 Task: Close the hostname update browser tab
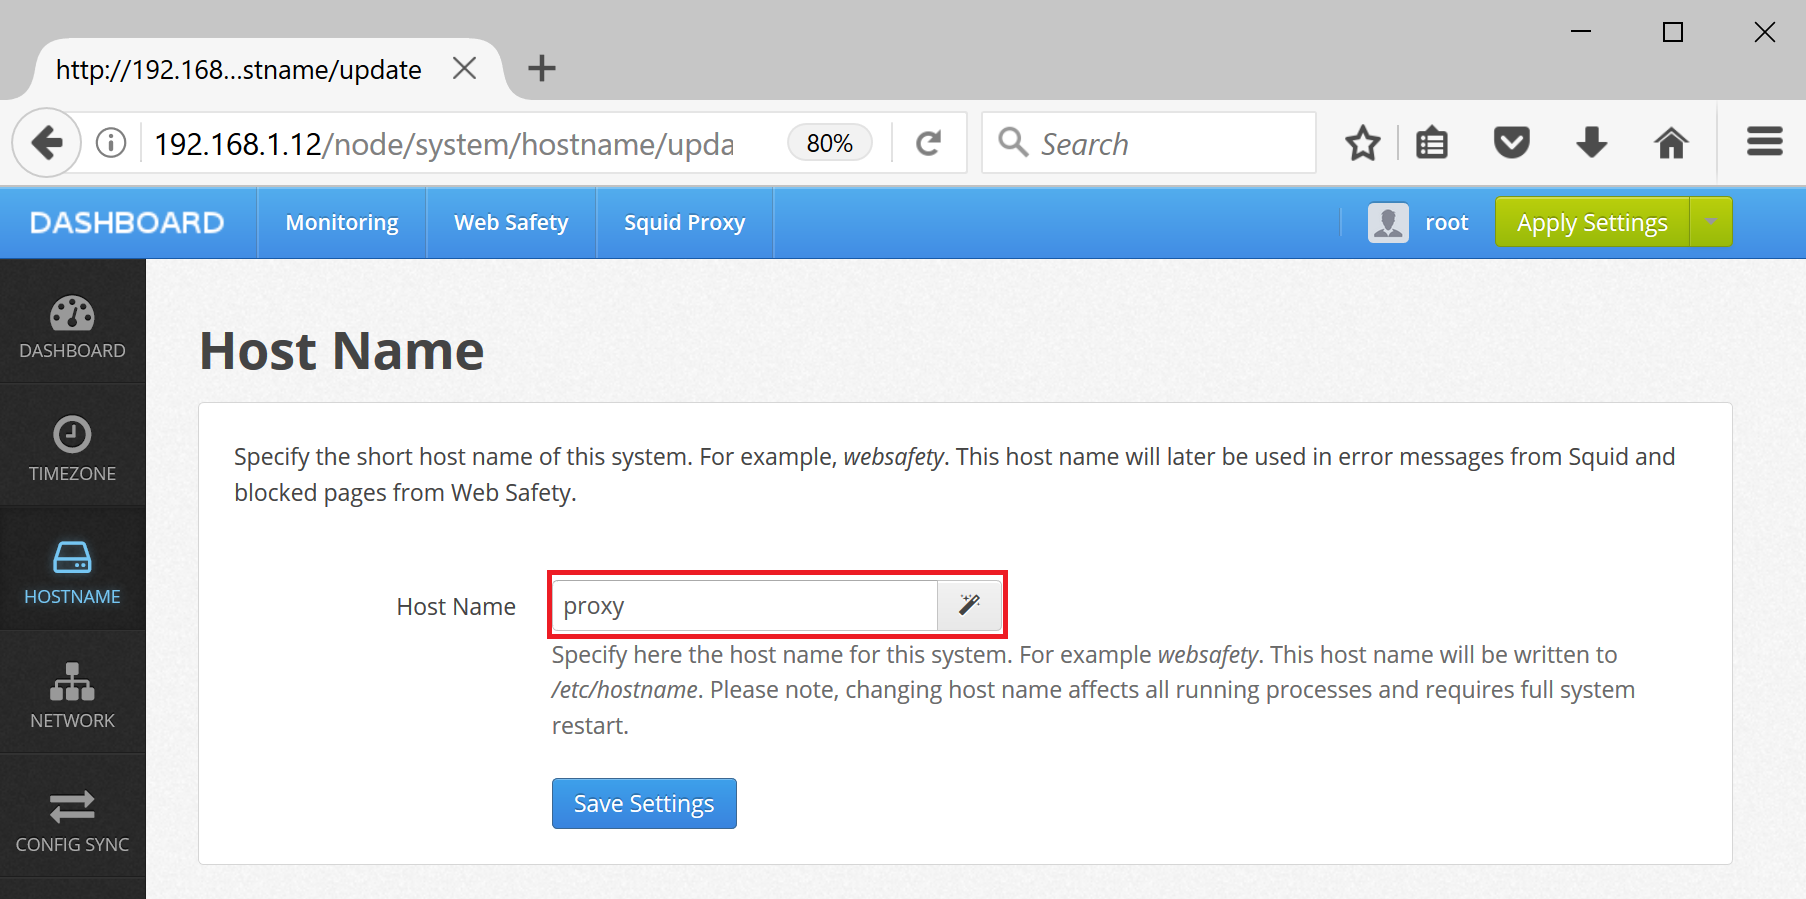[464, 68]
